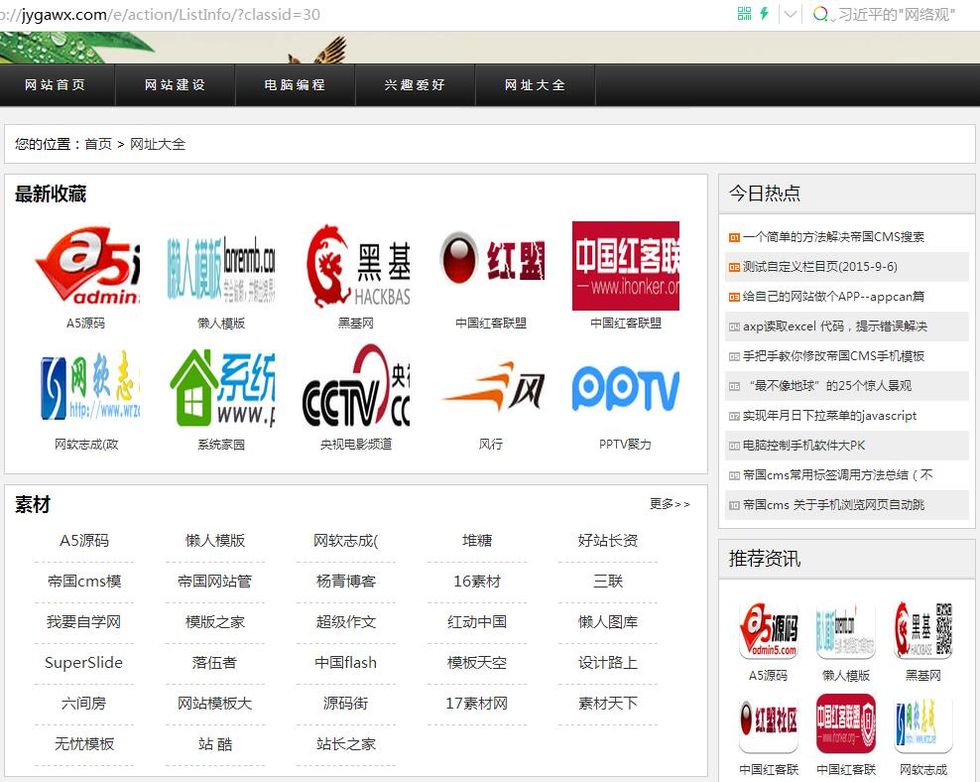Open the 风行 orange-streak logo
Screen dimensions: 980x782
click(x=491, y=388)
